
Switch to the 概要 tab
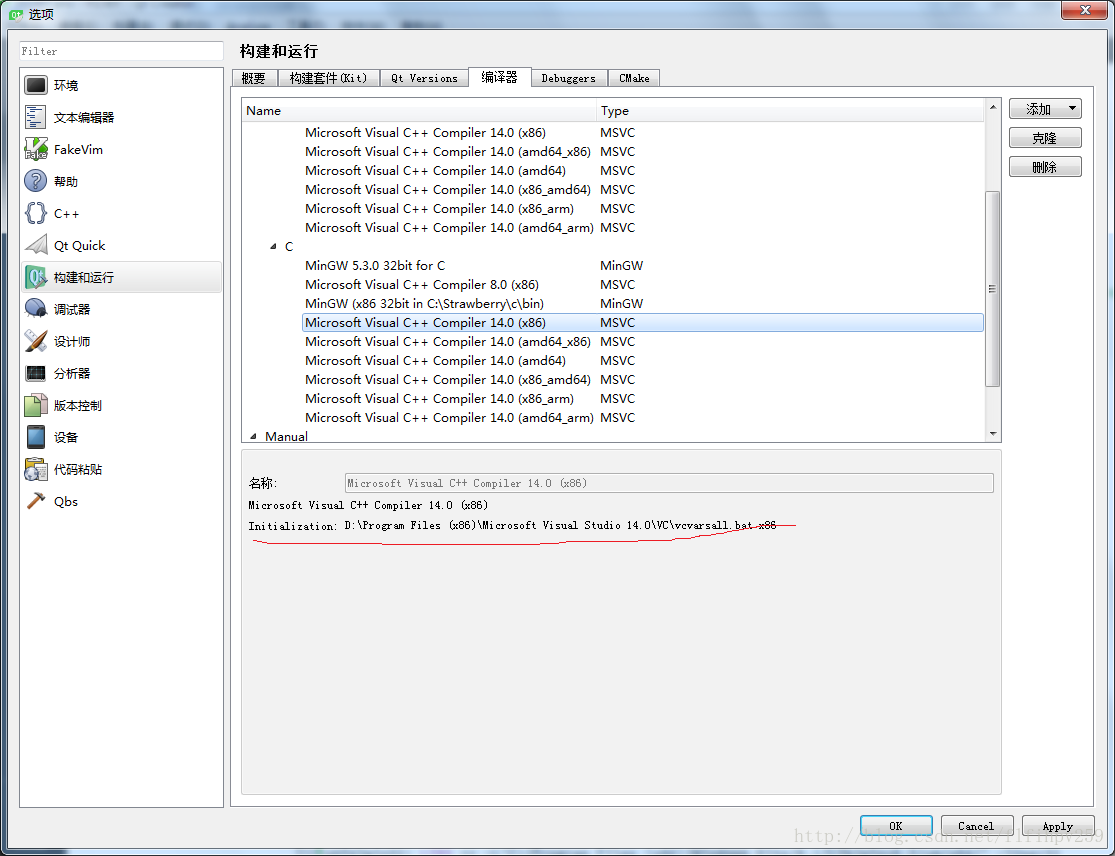point(254,78)
